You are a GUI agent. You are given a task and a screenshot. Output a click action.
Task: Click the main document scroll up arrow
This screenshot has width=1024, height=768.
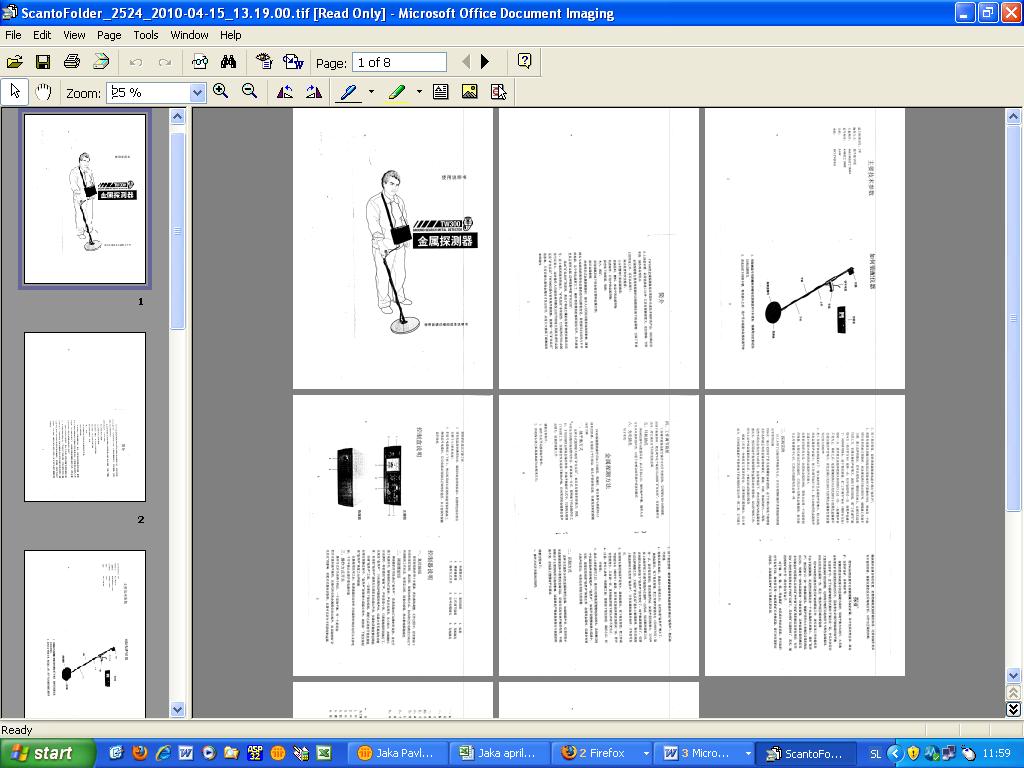coord(1014,117)
